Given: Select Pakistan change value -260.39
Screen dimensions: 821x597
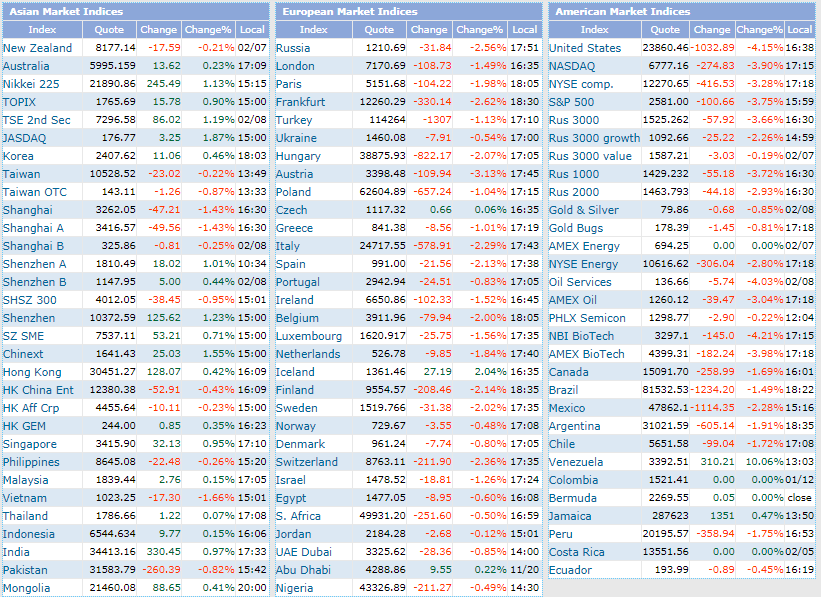Looking at the screenshot, I should pyautogui.click(x=163, y=570).
